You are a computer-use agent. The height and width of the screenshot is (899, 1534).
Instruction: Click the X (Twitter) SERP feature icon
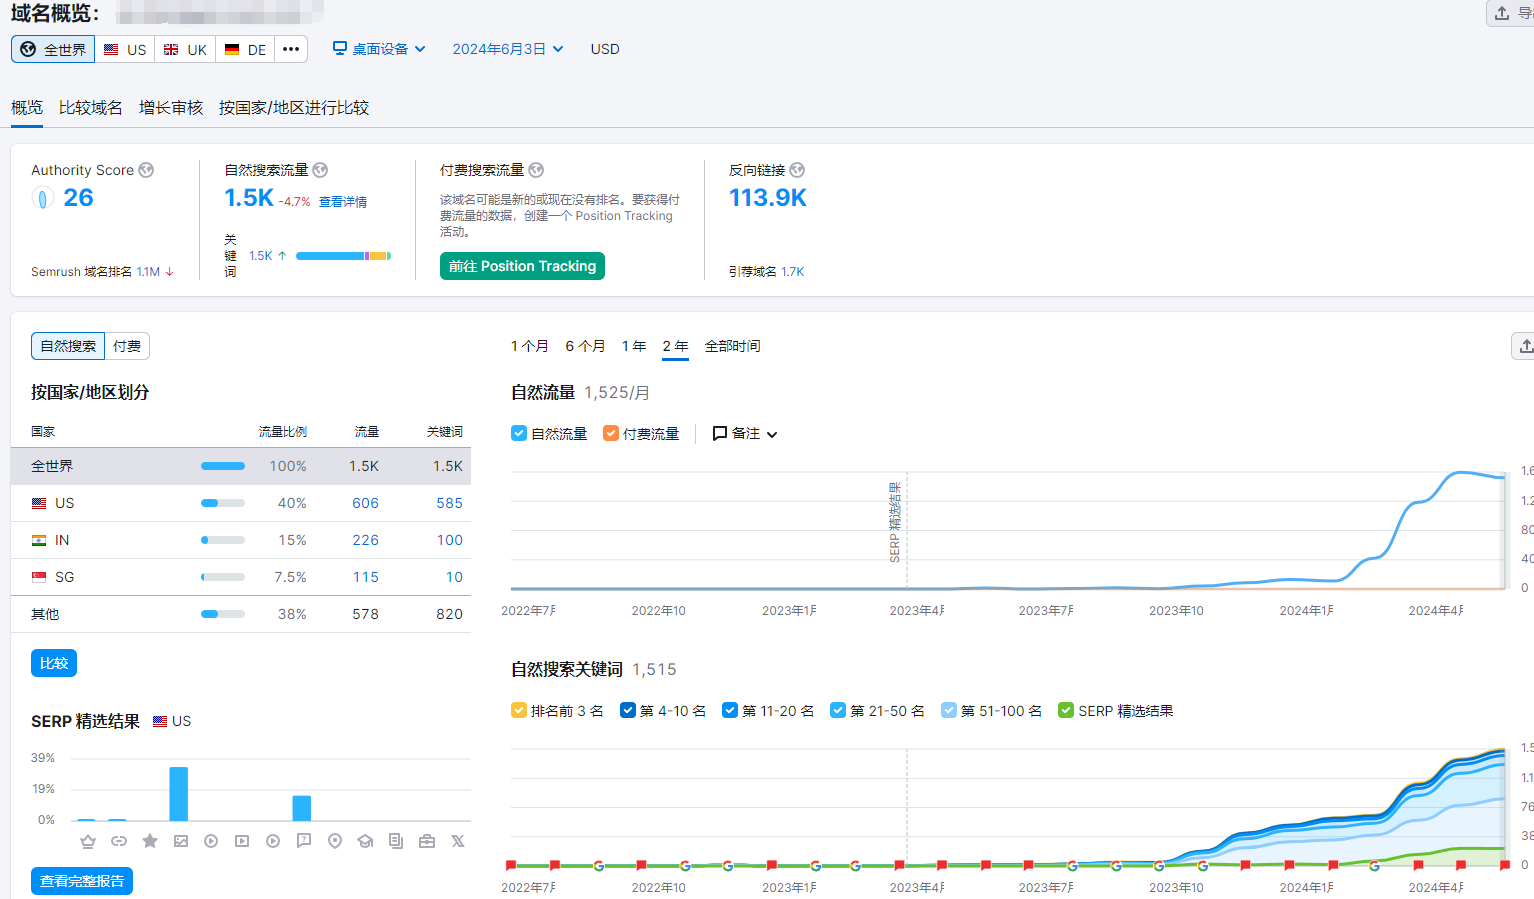click(x=458, y=841)
